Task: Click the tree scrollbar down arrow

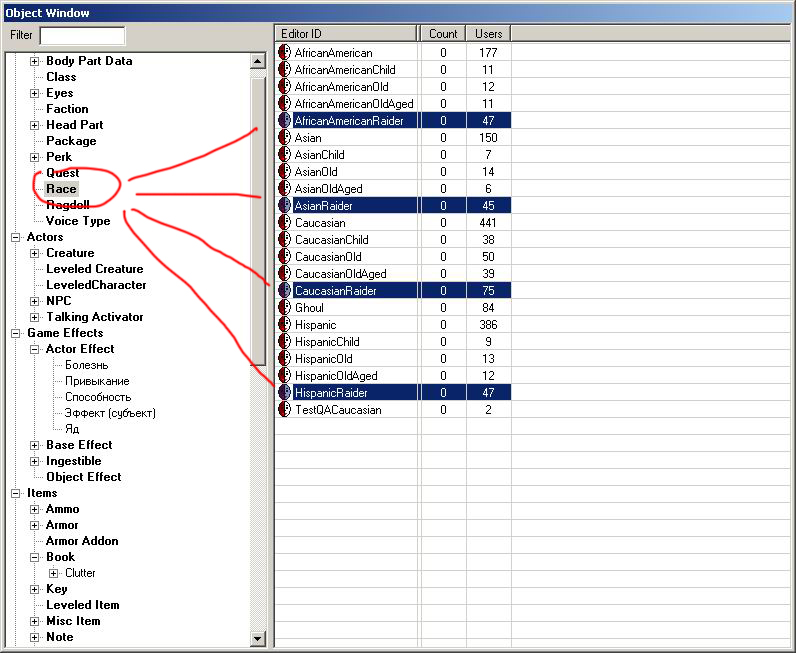Action: [x=257, y=638]
